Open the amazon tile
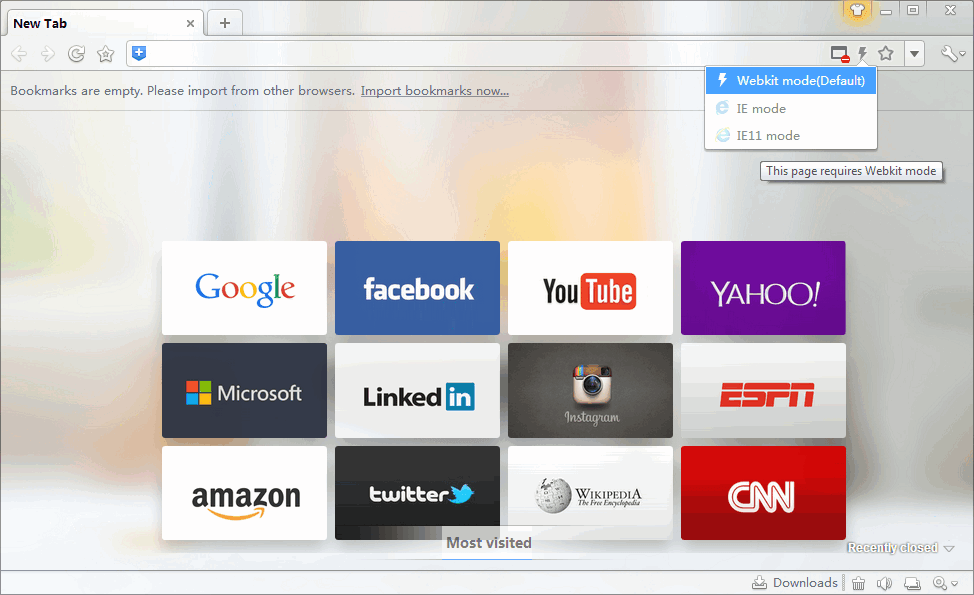Viewport: 974px width, 595px height. pyautogui.click(x=244, y=493)
